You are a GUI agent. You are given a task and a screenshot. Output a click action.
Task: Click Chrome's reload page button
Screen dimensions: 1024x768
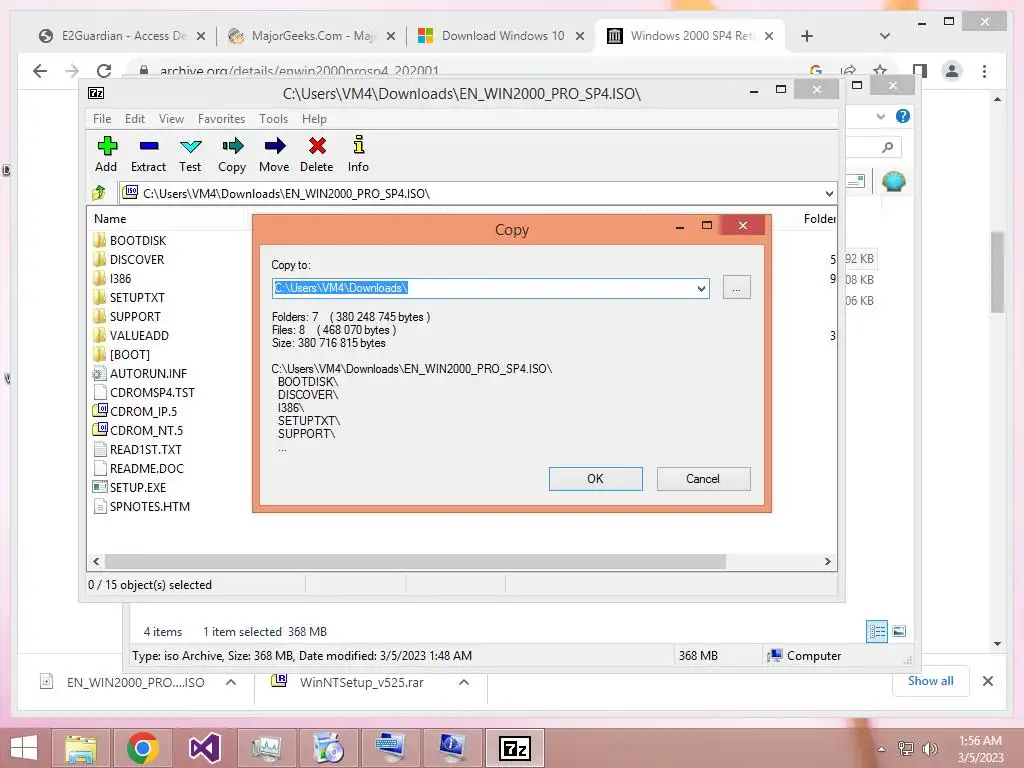click(104, 71)
